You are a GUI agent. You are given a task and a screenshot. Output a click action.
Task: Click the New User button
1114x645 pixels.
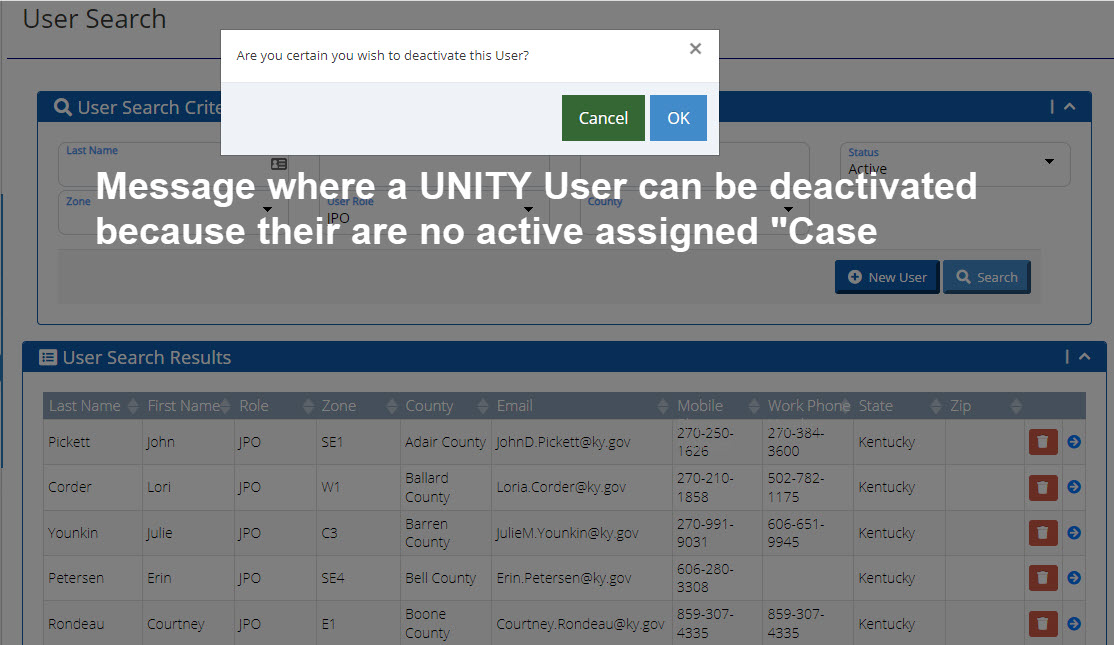coord(886,277)
